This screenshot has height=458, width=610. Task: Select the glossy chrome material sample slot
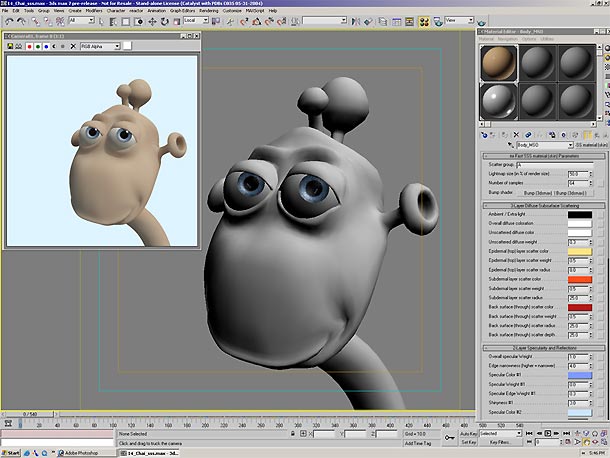pyautogui.click(x=499, y=101)
